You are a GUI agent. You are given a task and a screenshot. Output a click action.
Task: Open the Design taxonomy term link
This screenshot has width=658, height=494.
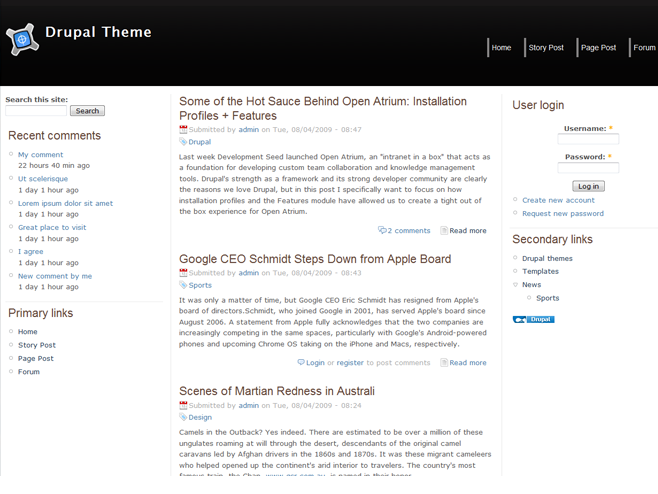tap(200, 418)
